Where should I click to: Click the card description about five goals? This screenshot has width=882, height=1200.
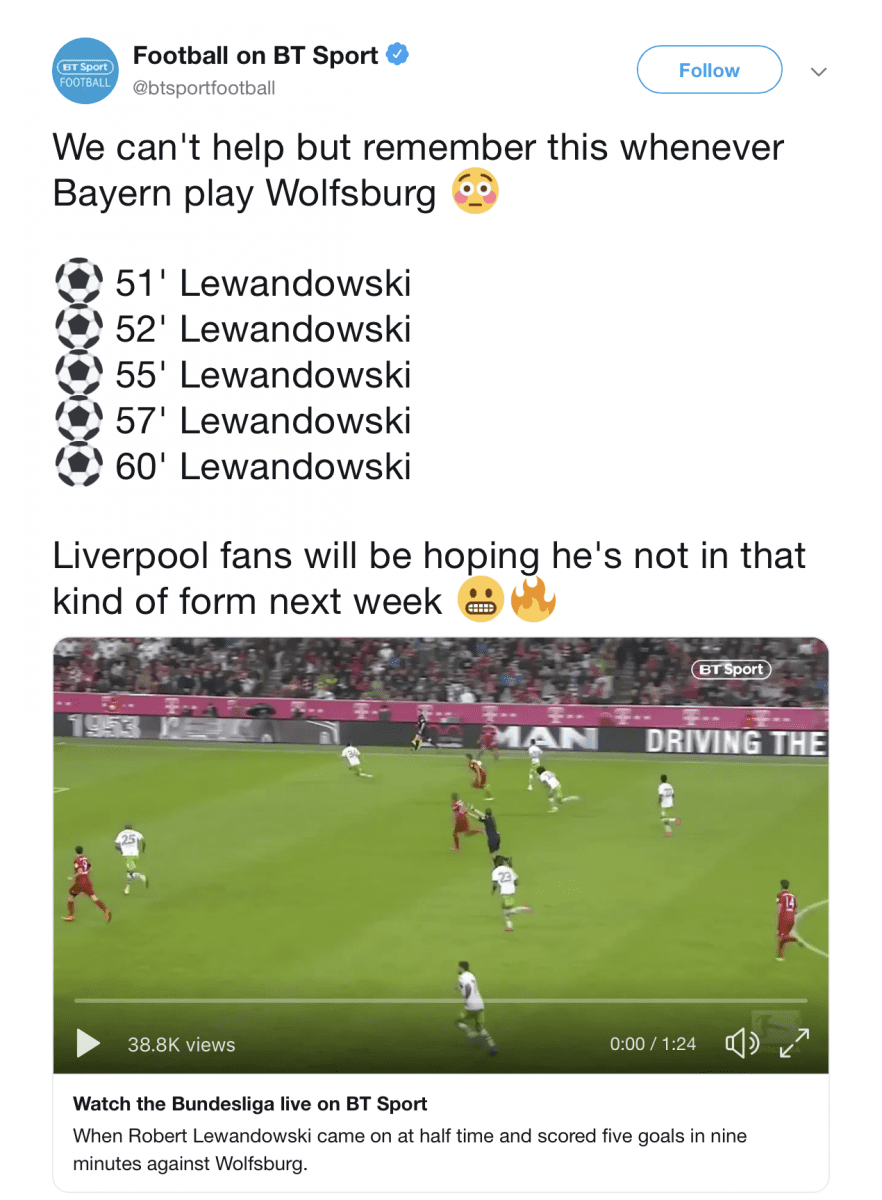coord(410,1150)
